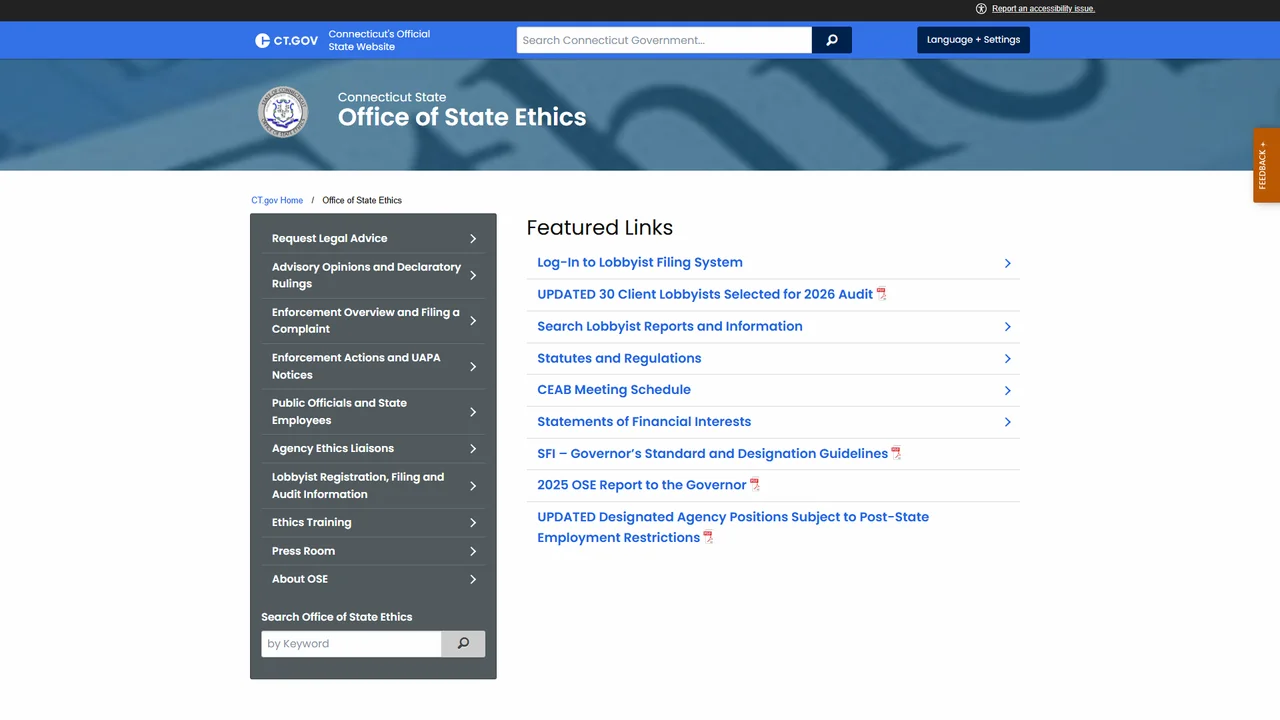This screenshot has height=720, width=1280.
Task: Click PDF icon beside 2026 Audit link
Action: tap(881, 294)
